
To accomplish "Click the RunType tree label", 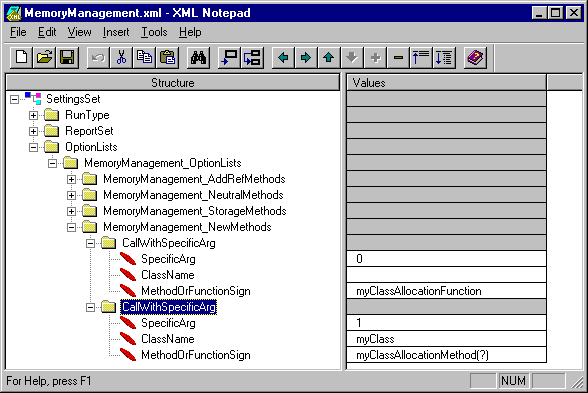I will (x=87, y=115).
